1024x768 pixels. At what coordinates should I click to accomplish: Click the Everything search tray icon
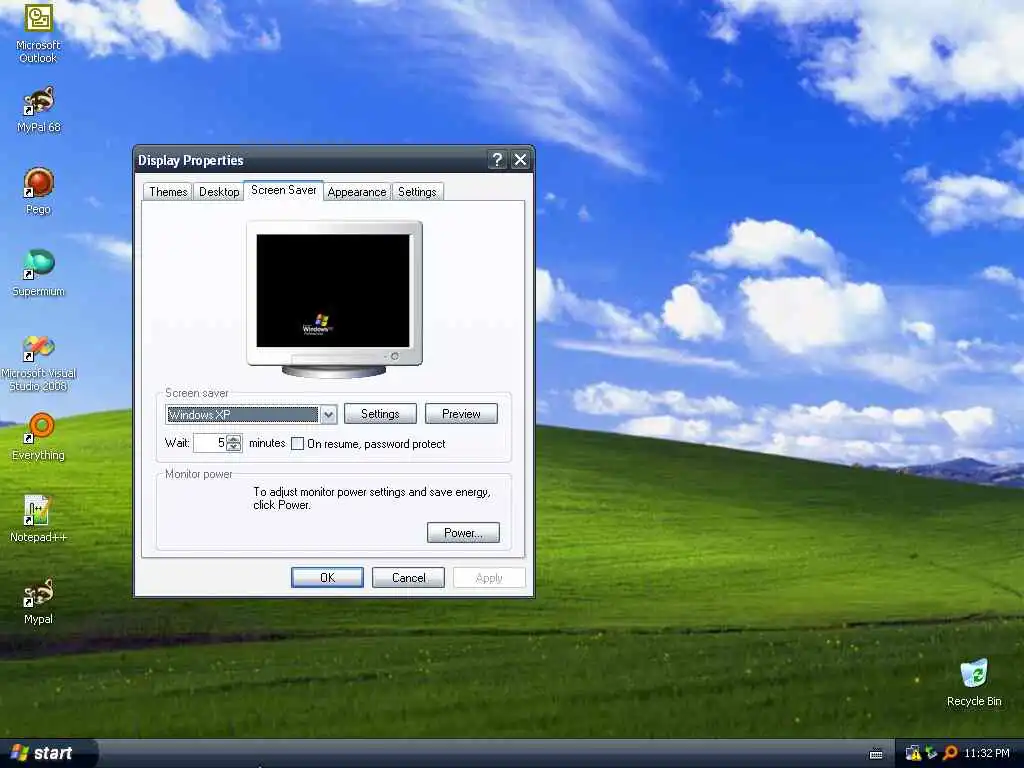click(950, 754)
